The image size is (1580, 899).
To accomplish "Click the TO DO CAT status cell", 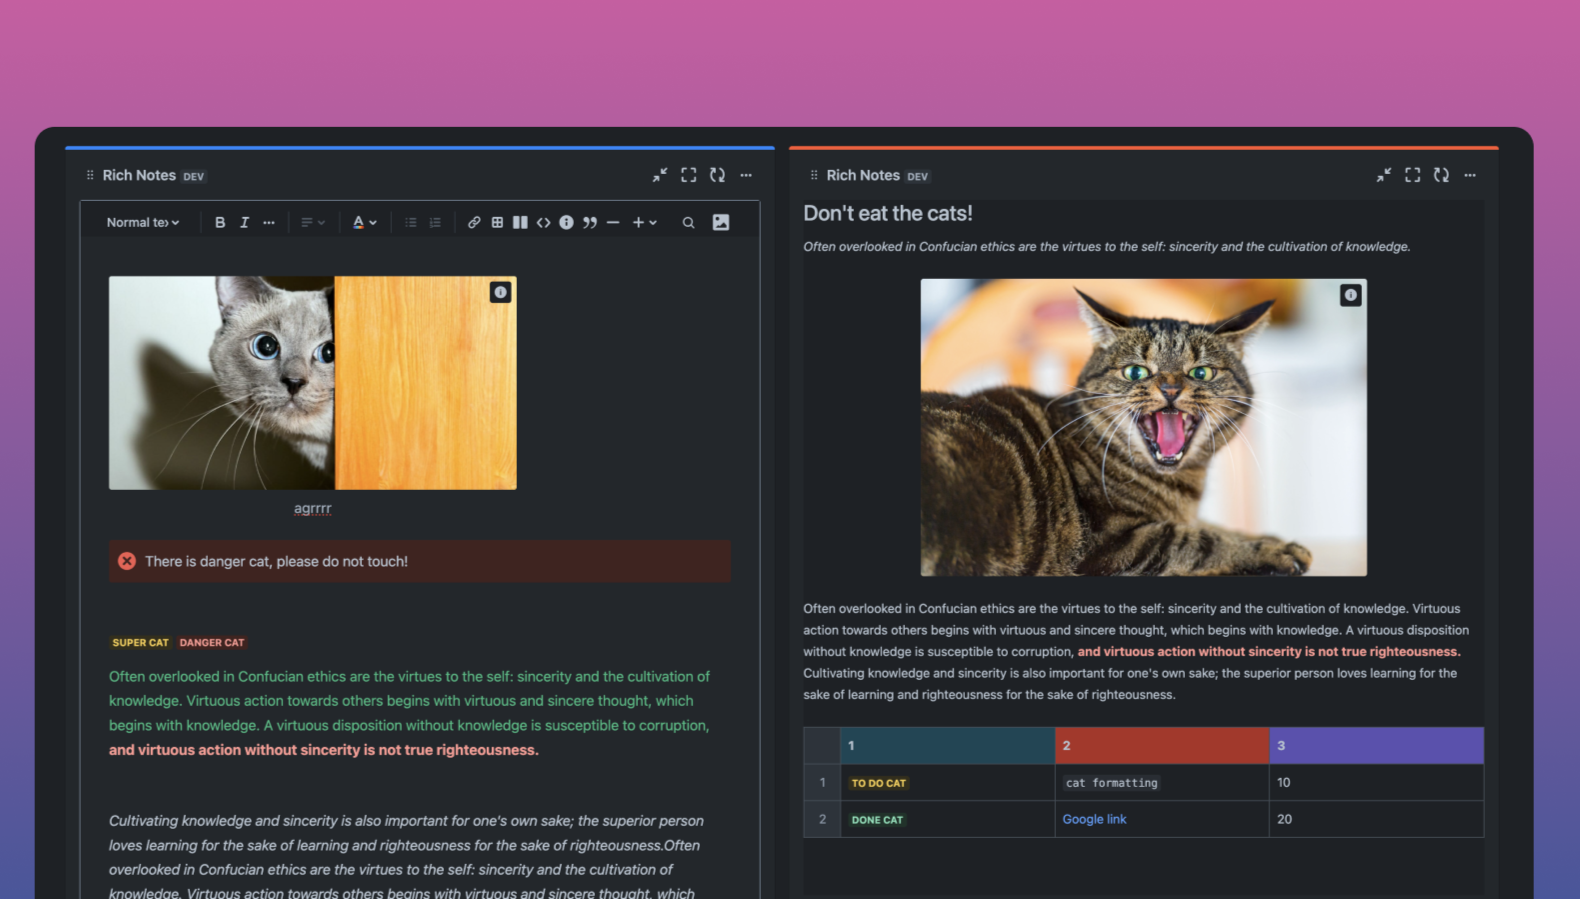I will click(879, 783).
